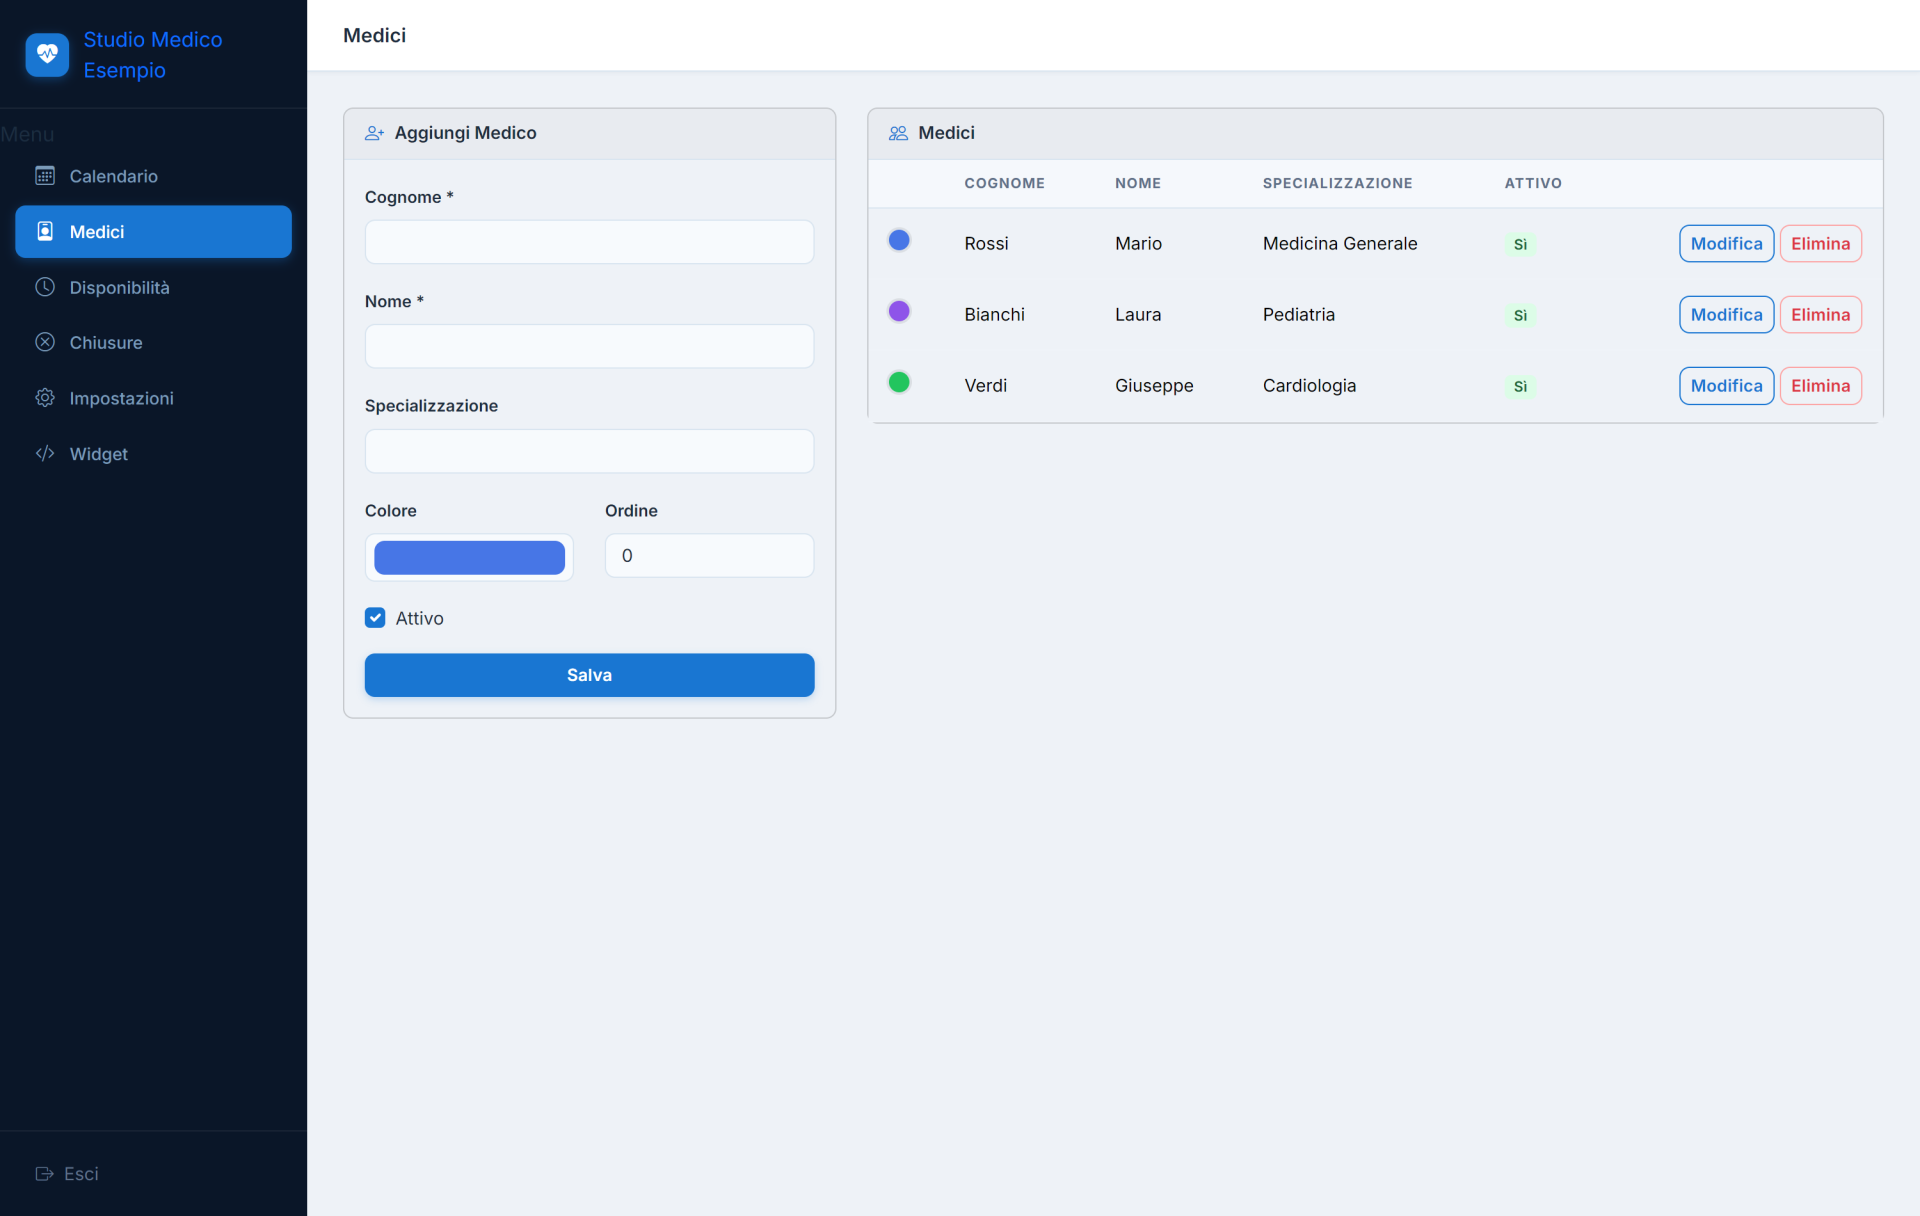This screenshot has height=1216, width=1920.
Task: Open the Colore picker swatch
Action: 469,557
